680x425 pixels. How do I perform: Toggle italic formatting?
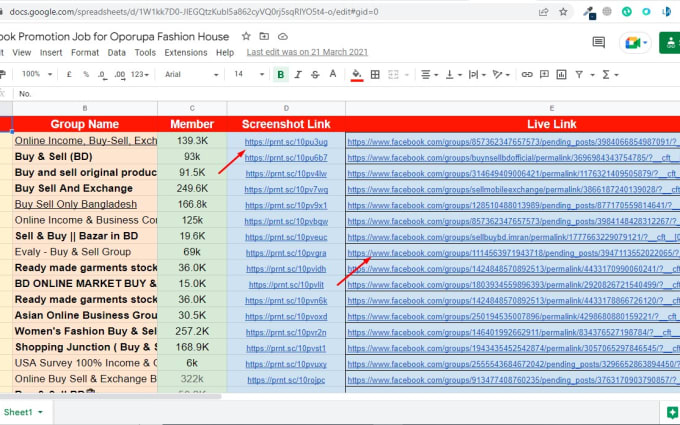tap(298, 75)
